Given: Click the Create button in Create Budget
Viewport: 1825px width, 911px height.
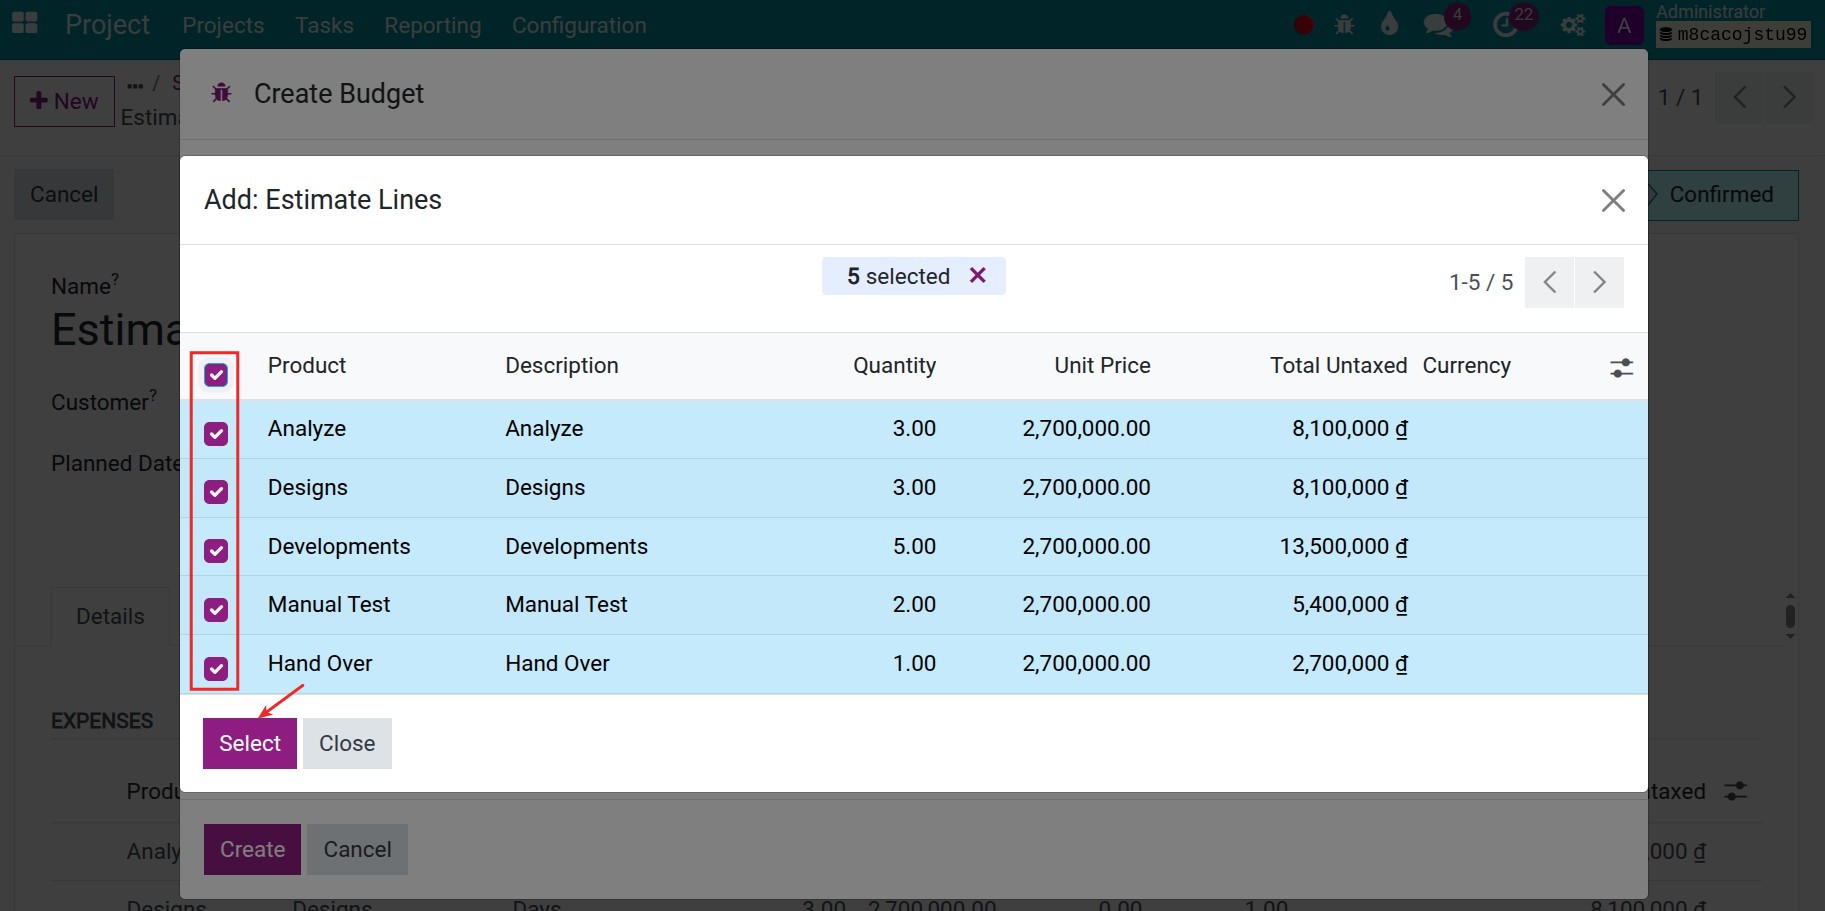Looking at the screenshot, I should click(252, 849).
